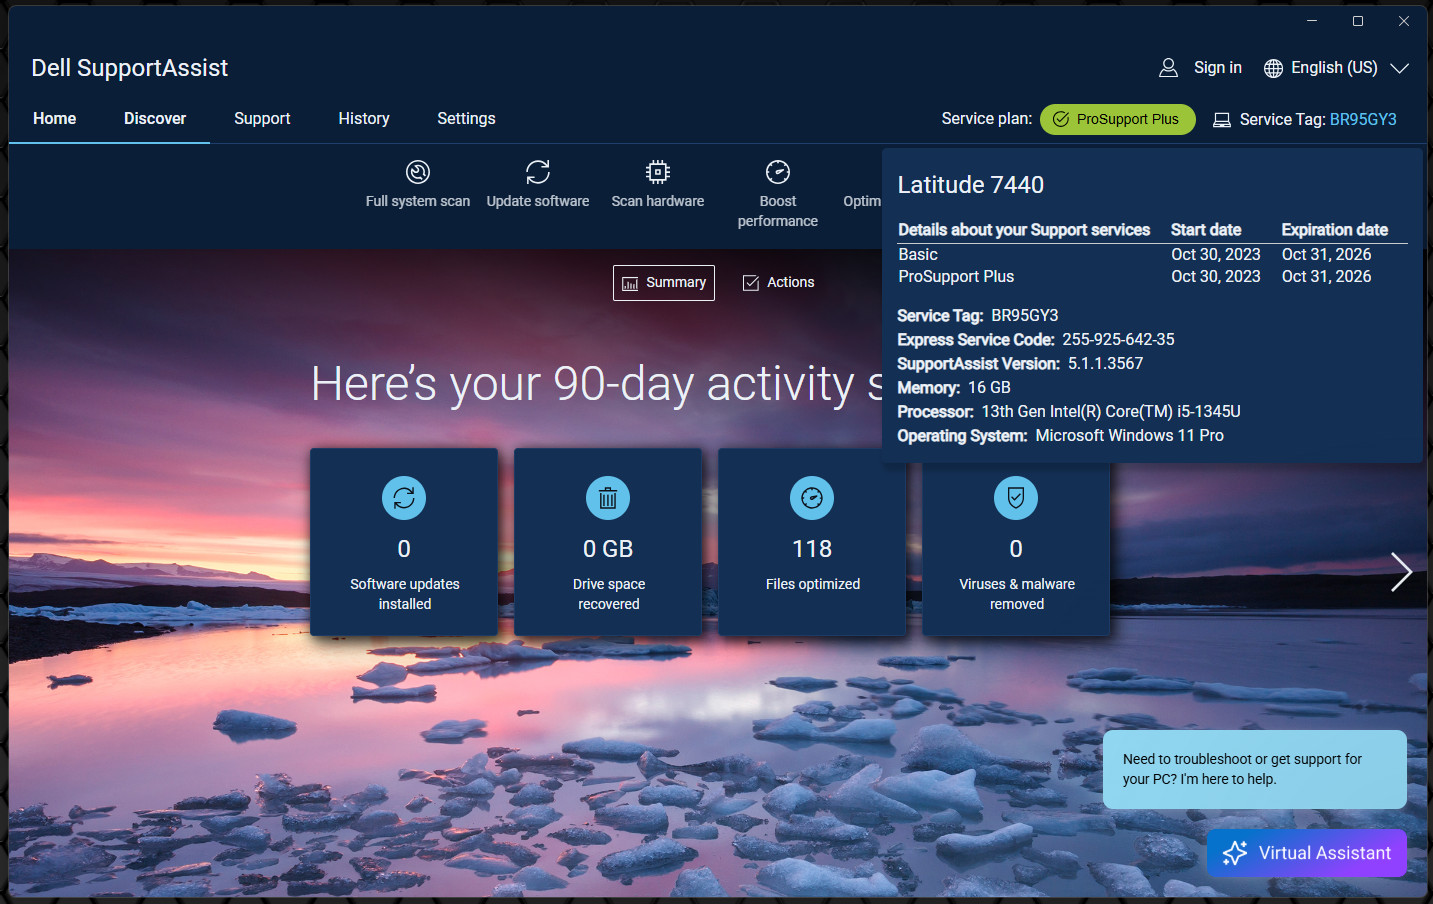Screen dimensions: 1433x904
Task: Click the sparkle icon on Virtual Assistant
Action: coord(1235,853)
